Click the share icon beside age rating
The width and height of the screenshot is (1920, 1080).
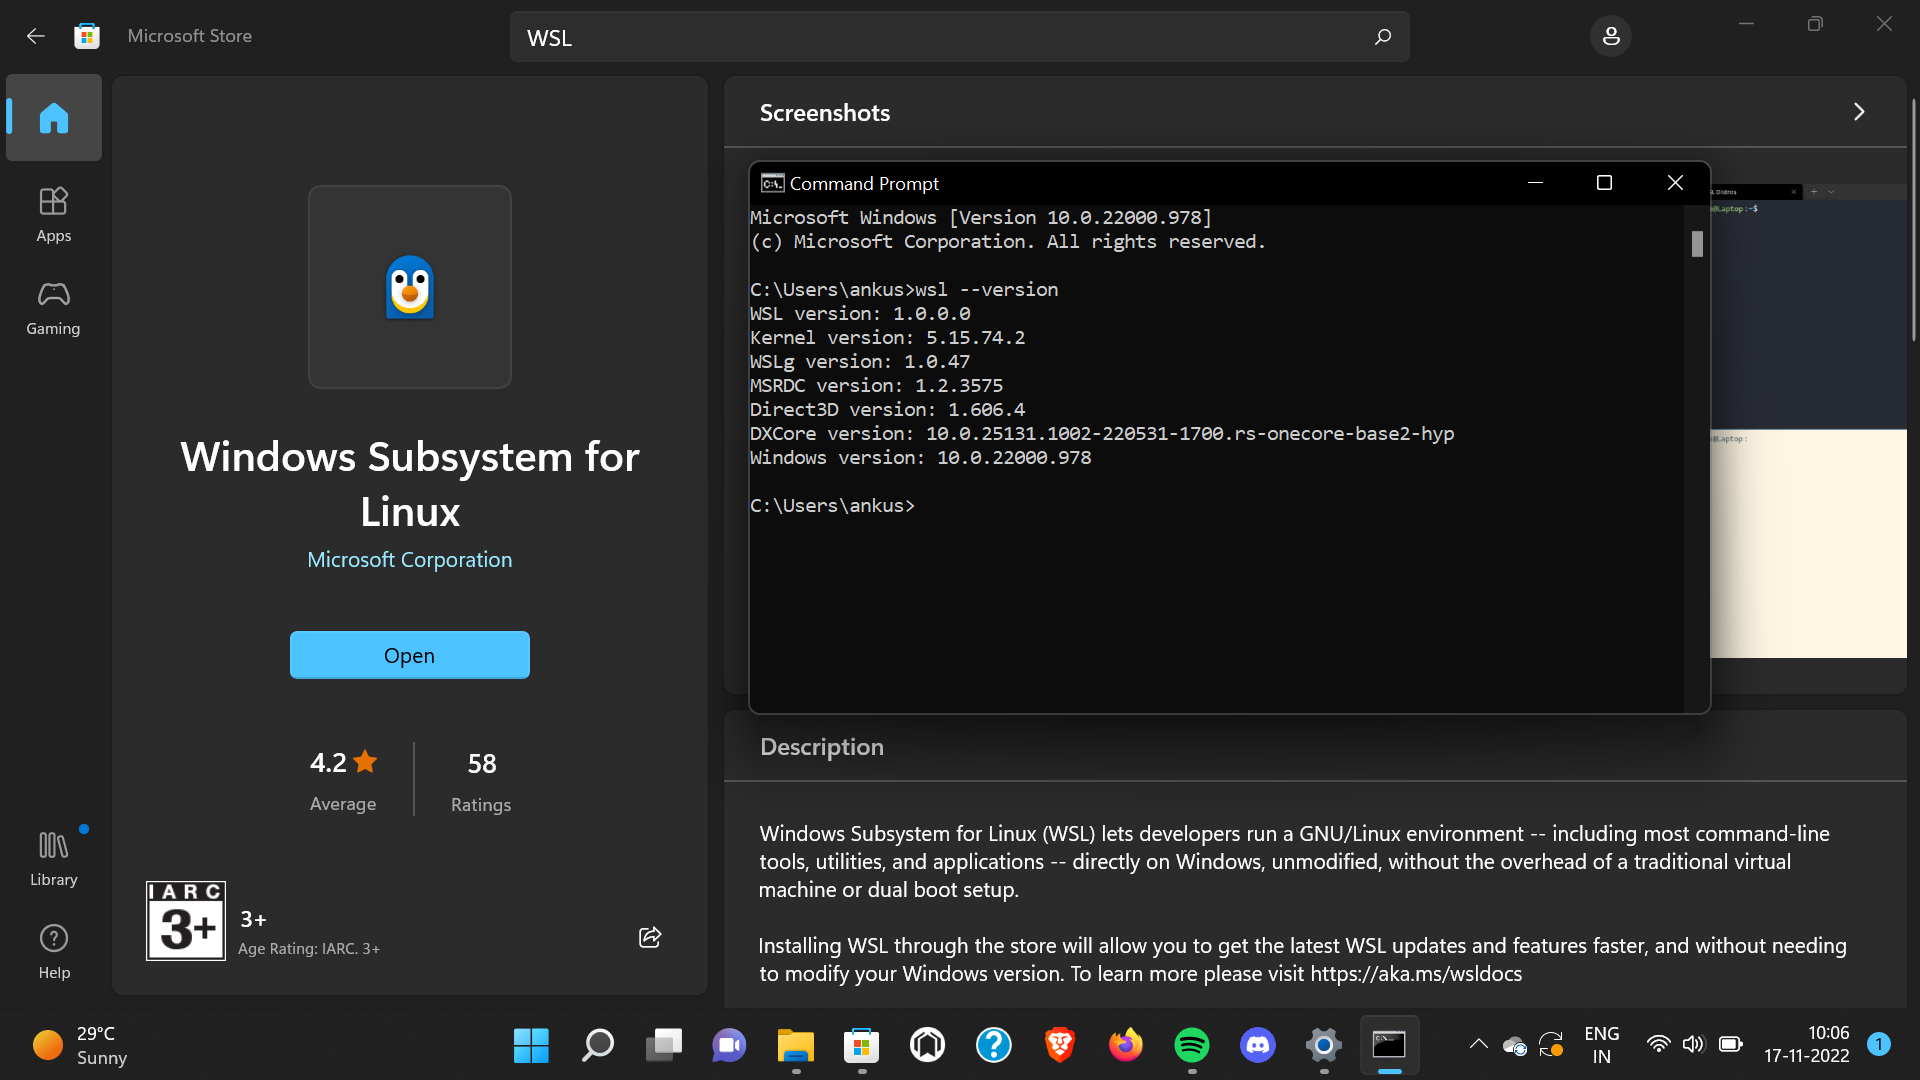point(650,937)
